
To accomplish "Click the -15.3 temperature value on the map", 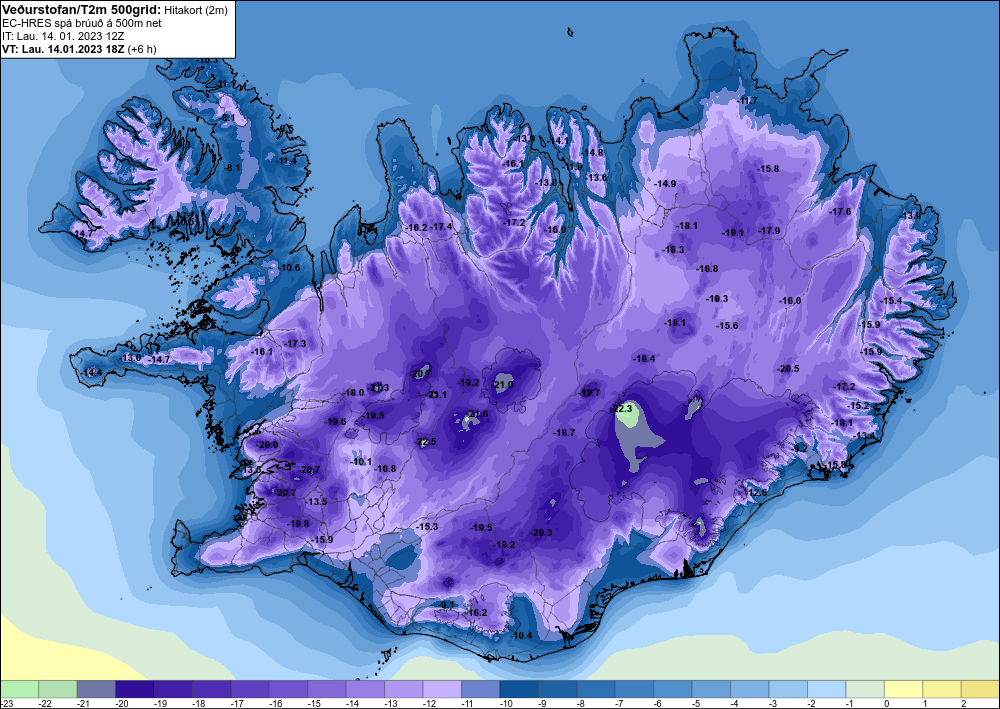I will [427, 526].
